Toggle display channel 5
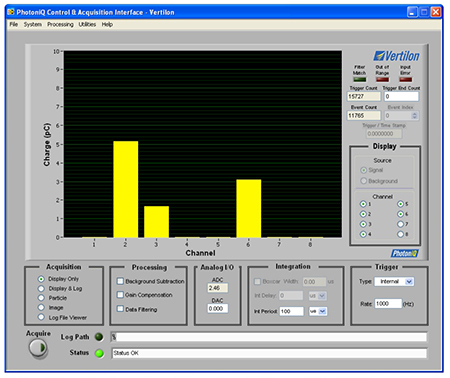 400,204
